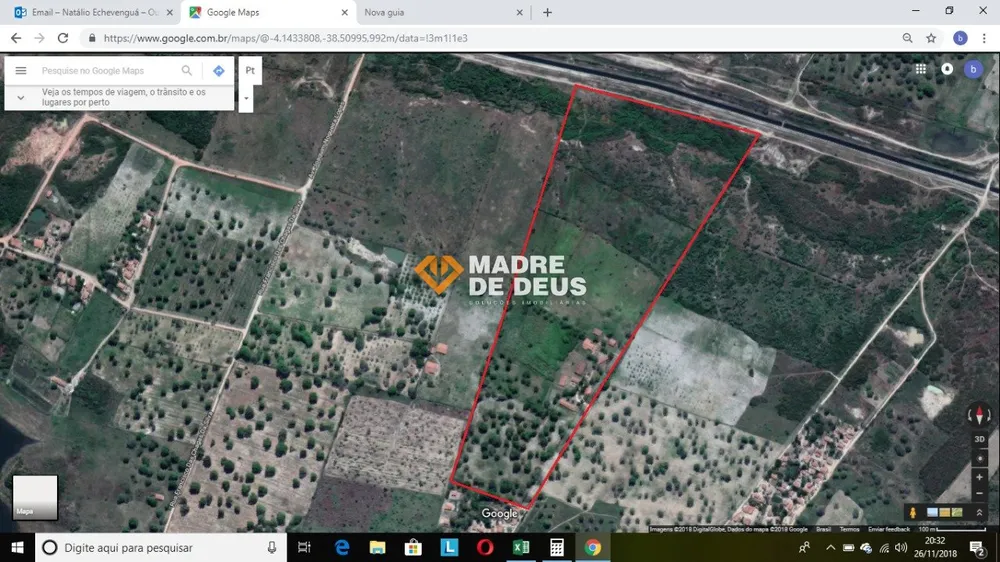Viewport: 1000px width, 562px height.
Task: Zoom in with the plus button
Action: coord(980,477)
